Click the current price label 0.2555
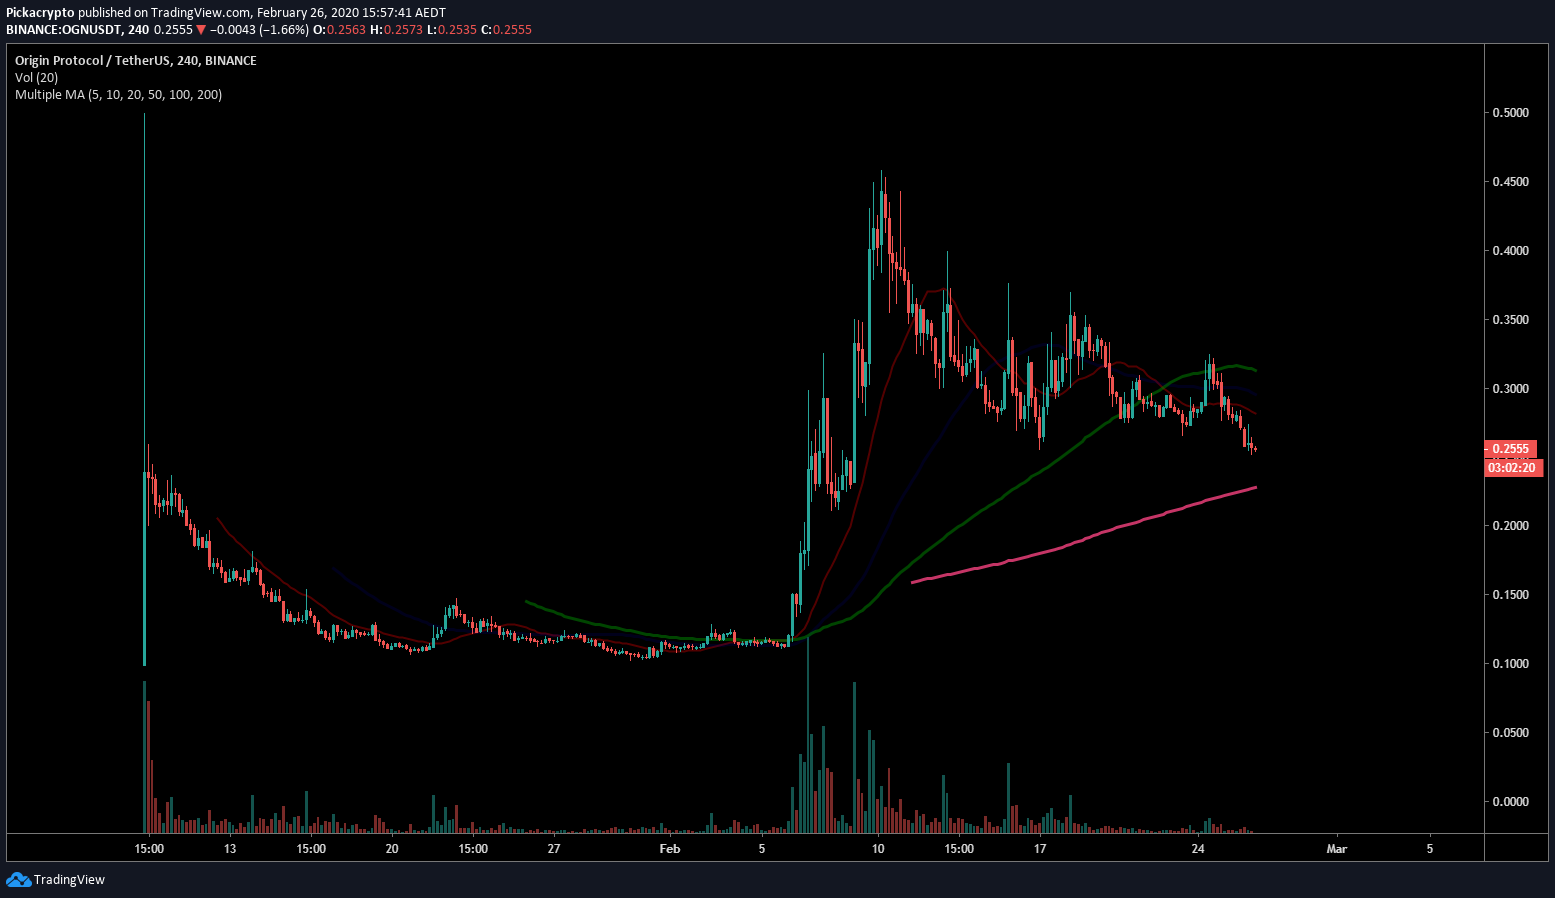The width and height of the screenshot is (1555, 898). (x=1510, y=449)
